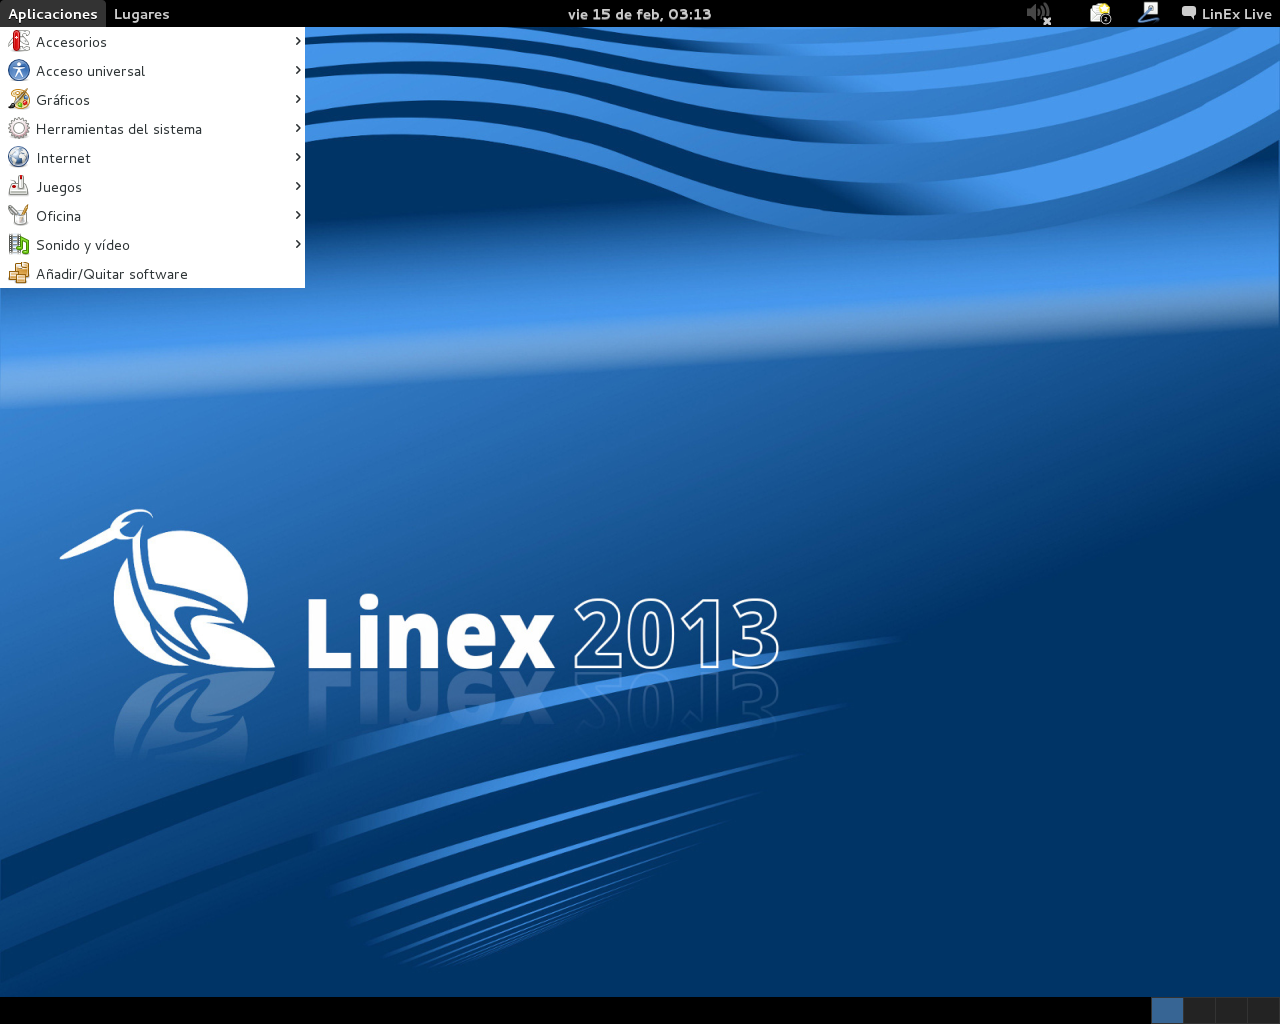Open the Lugares menu
This screenshot has width=1280, height=1024.
[141, 13]
